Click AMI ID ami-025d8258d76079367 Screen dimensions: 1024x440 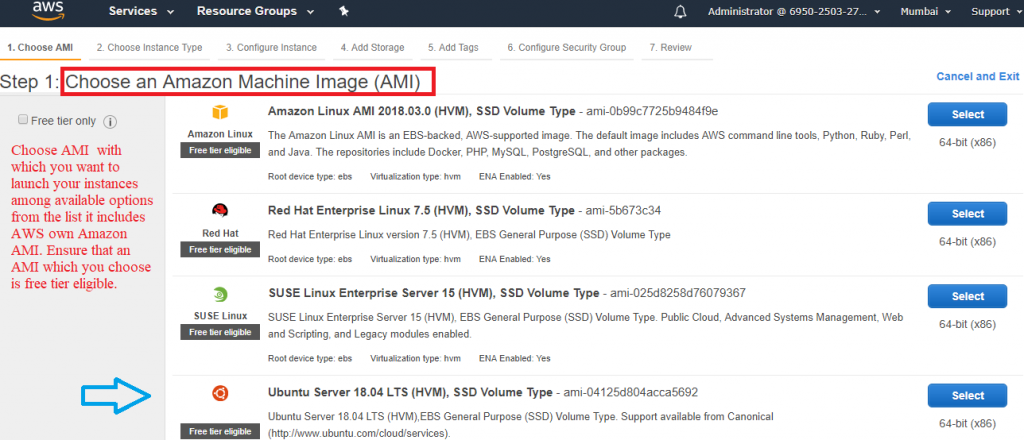coord(678,293)
